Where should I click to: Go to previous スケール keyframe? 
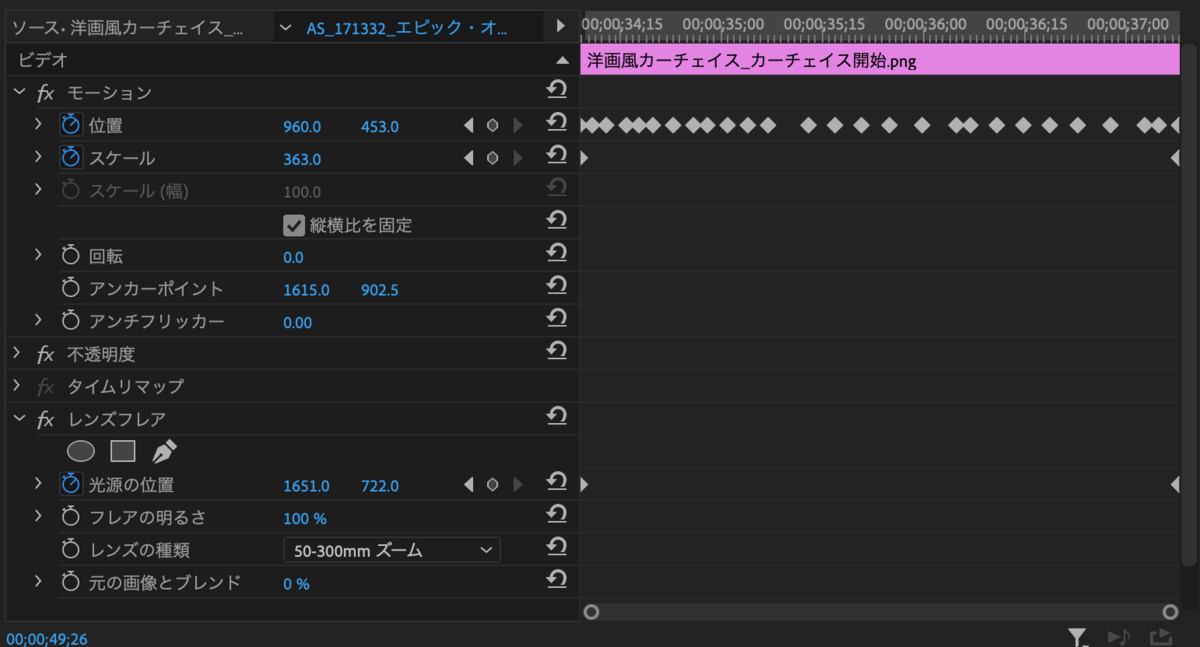pos(468,158)
